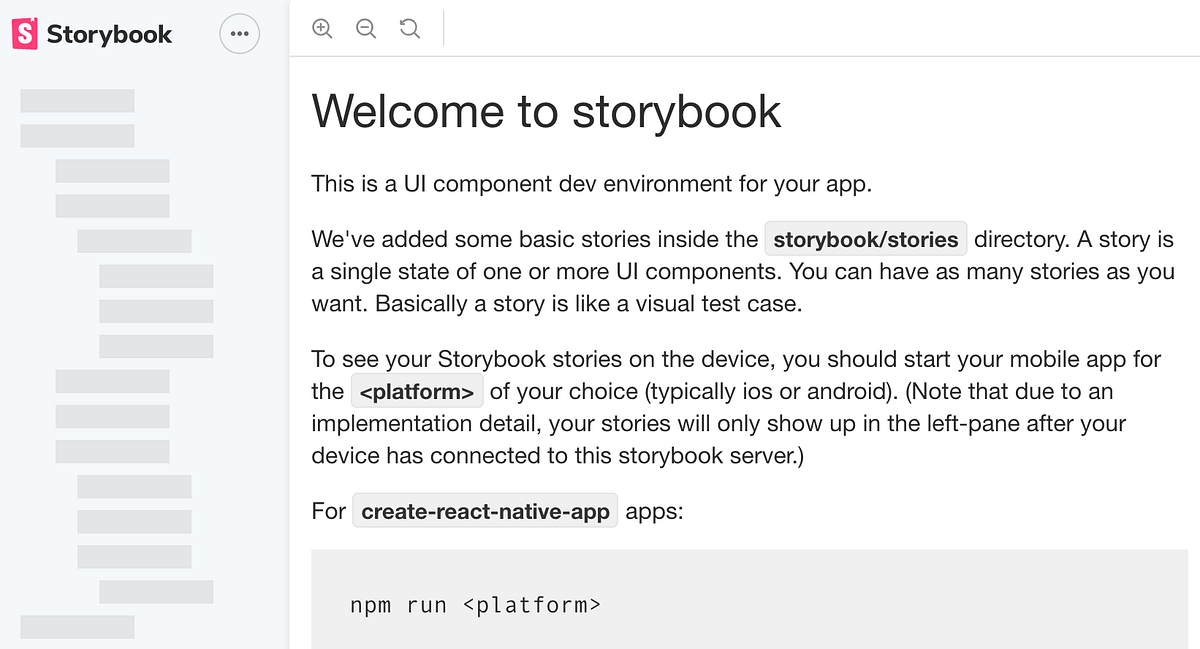The image size is (1200, 649).
Task: Click the storybook/stories inline code chip
Action: pyautogui.click(x=865, y=239)
